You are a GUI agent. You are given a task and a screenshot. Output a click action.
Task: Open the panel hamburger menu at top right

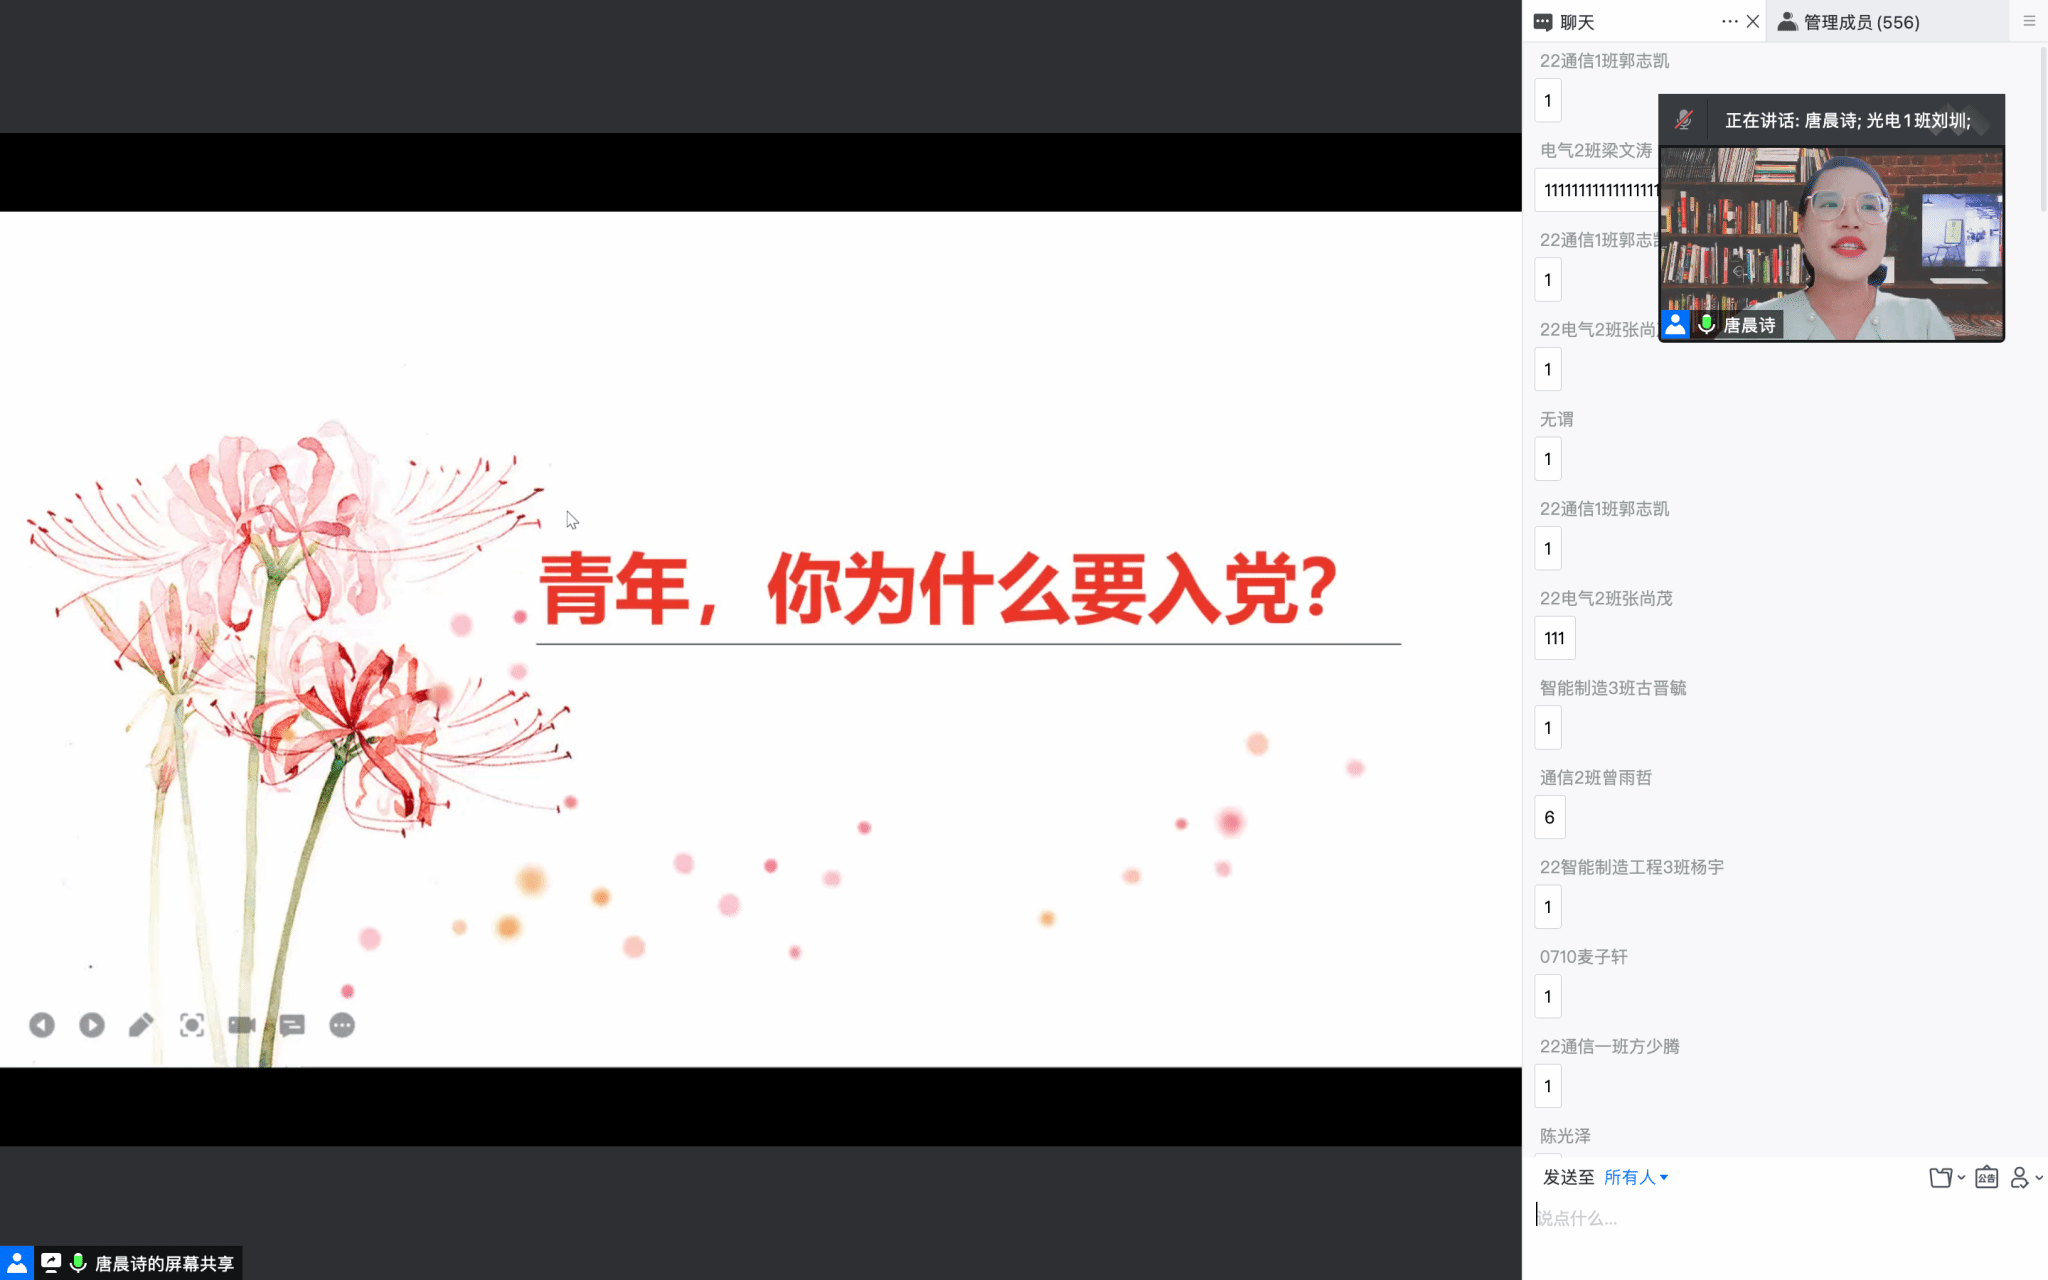point(2029,21)
